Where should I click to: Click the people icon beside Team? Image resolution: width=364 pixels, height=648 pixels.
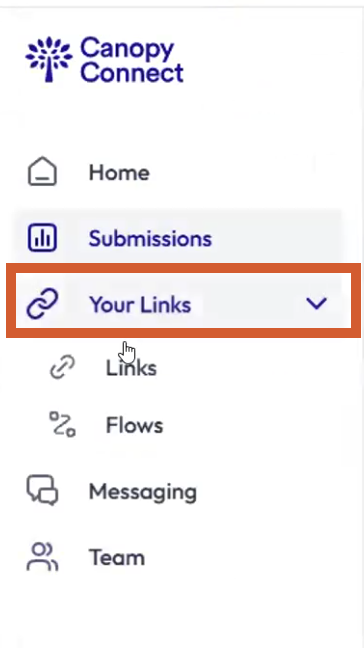pyautogui.click(x=42, y=556)
